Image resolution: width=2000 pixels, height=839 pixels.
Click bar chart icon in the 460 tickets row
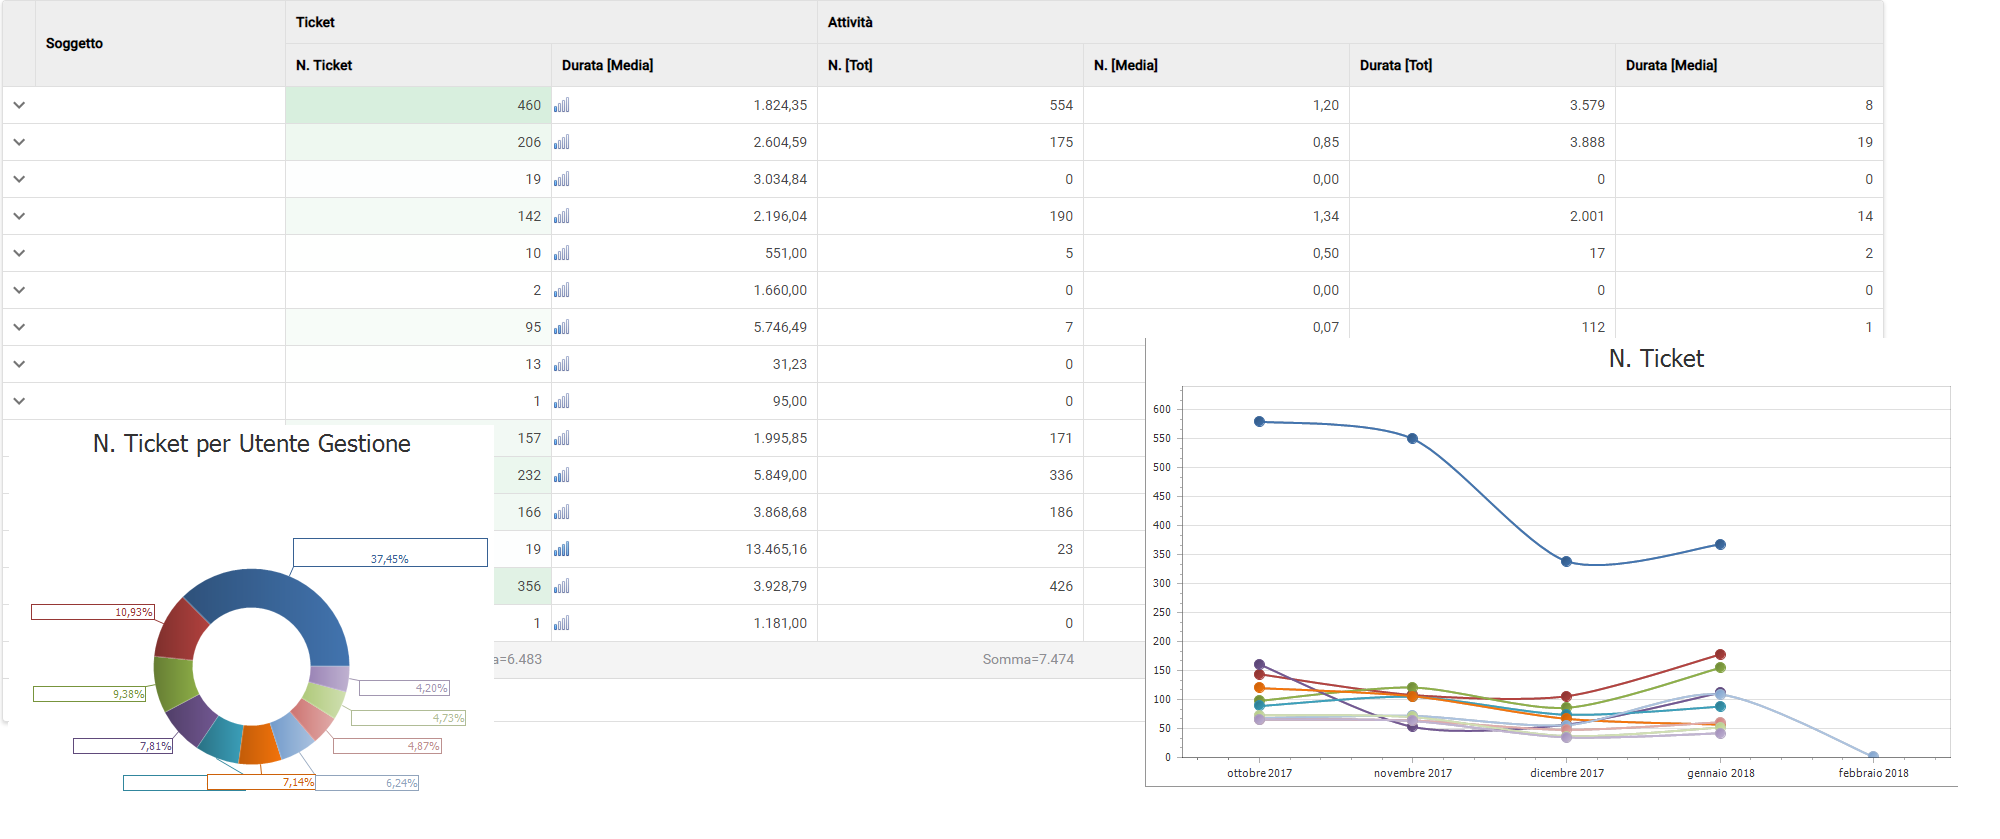coord(562,105)
